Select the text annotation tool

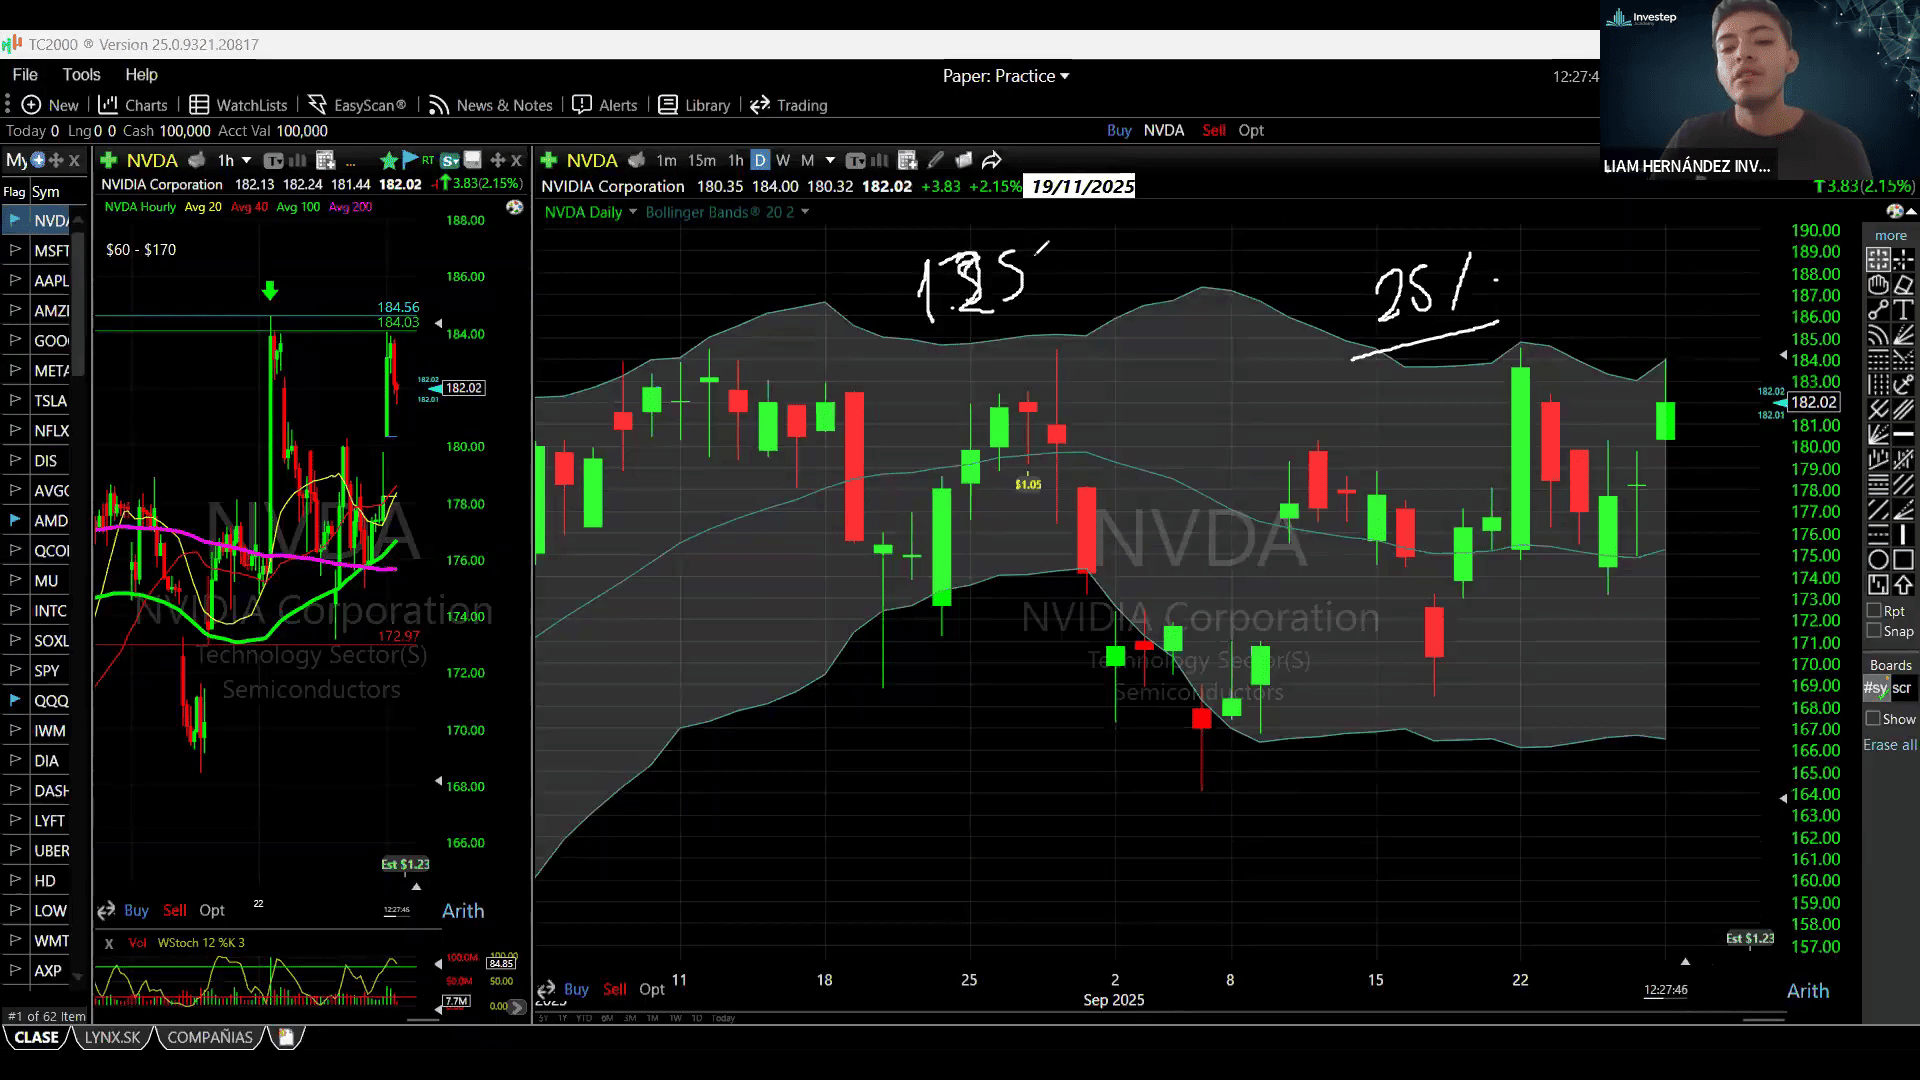[x=1903, y=310]
